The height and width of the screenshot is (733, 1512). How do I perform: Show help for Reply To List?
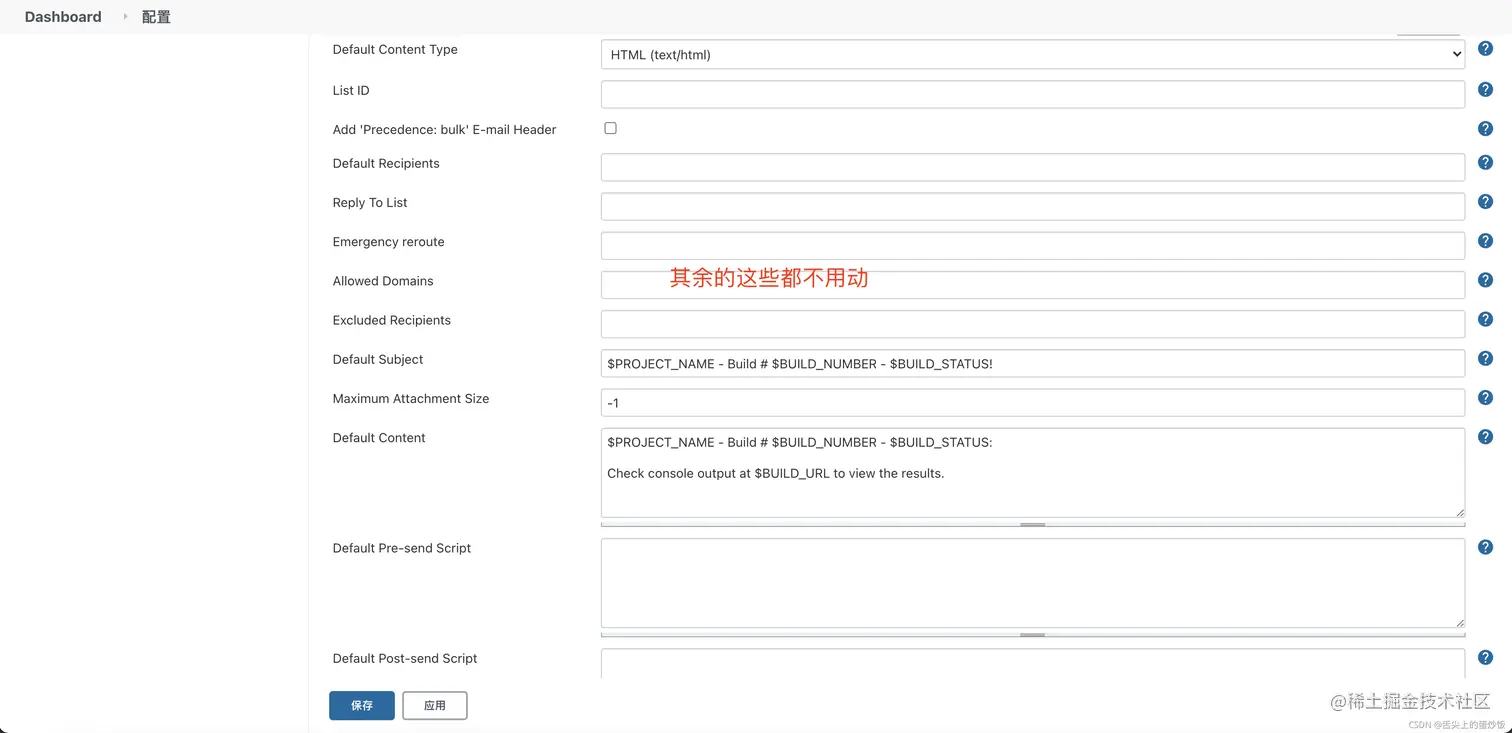1485,201
